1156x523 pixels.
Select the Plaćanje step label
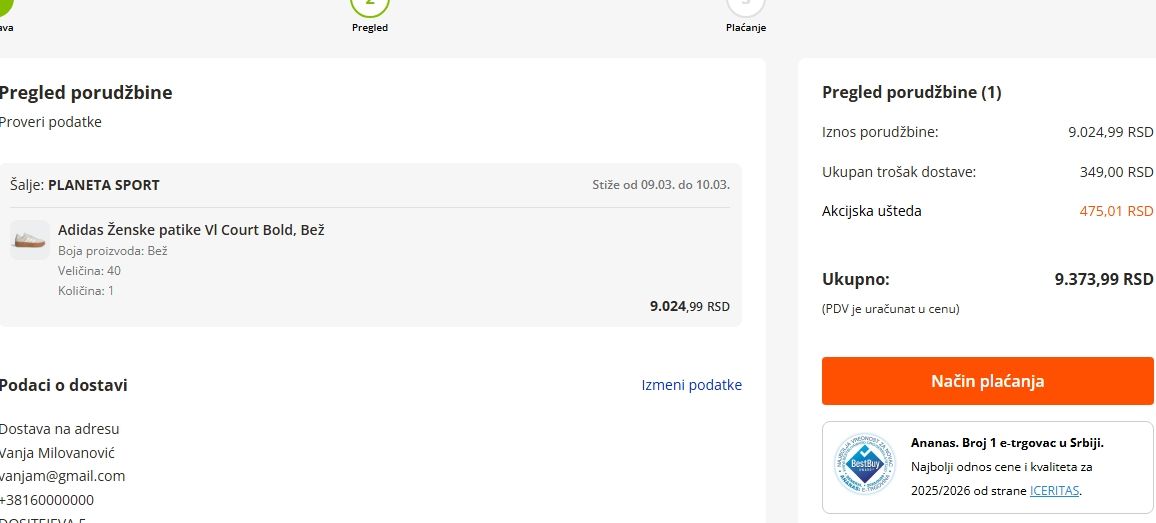pyautogui.click(x=746, y=28)
